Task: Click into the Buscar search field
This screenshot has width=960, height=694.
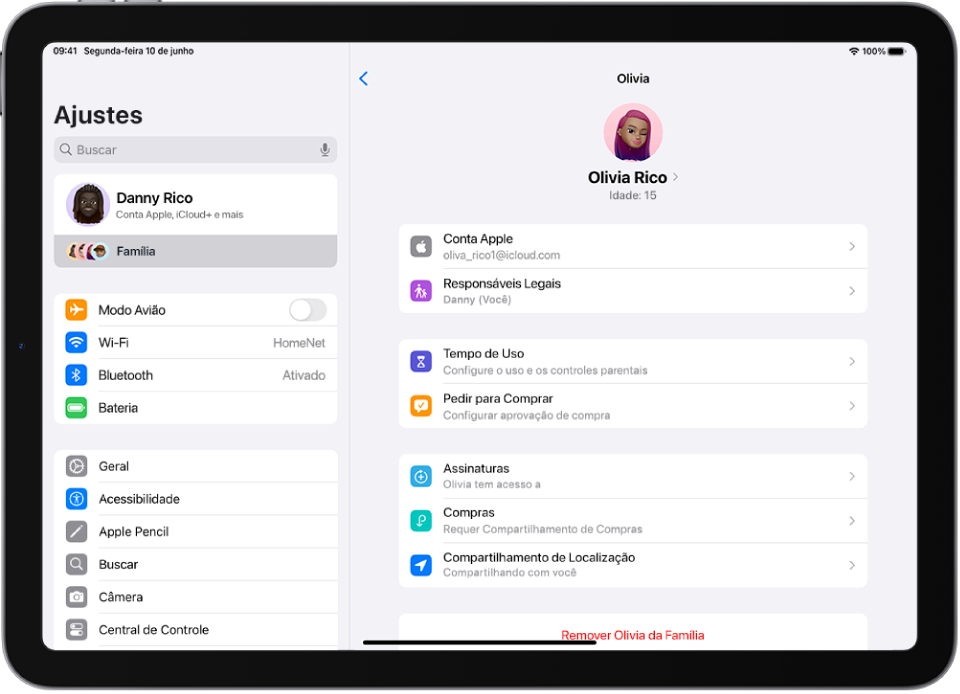Action: point(195,150)
